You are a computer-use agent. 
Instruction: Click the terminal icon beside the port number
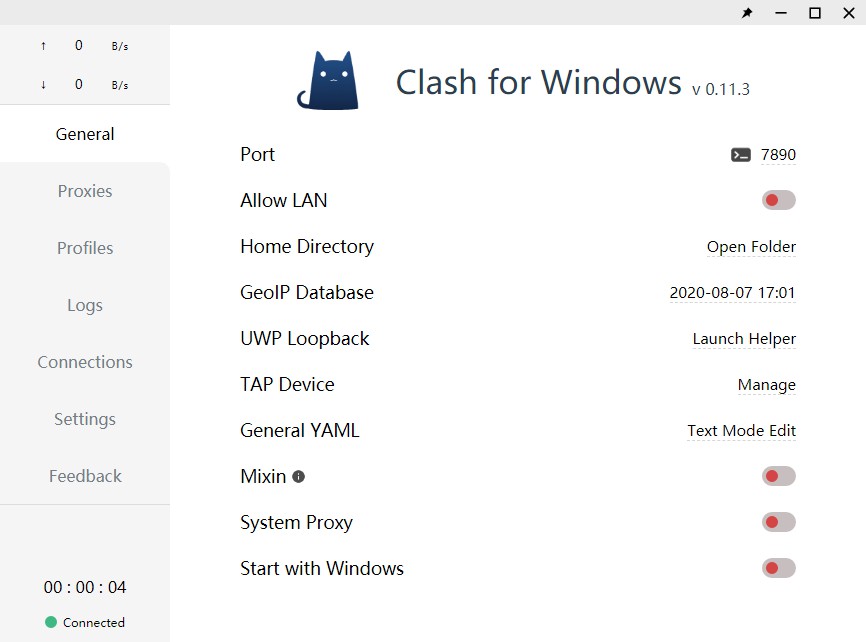(x=741, y=155)
